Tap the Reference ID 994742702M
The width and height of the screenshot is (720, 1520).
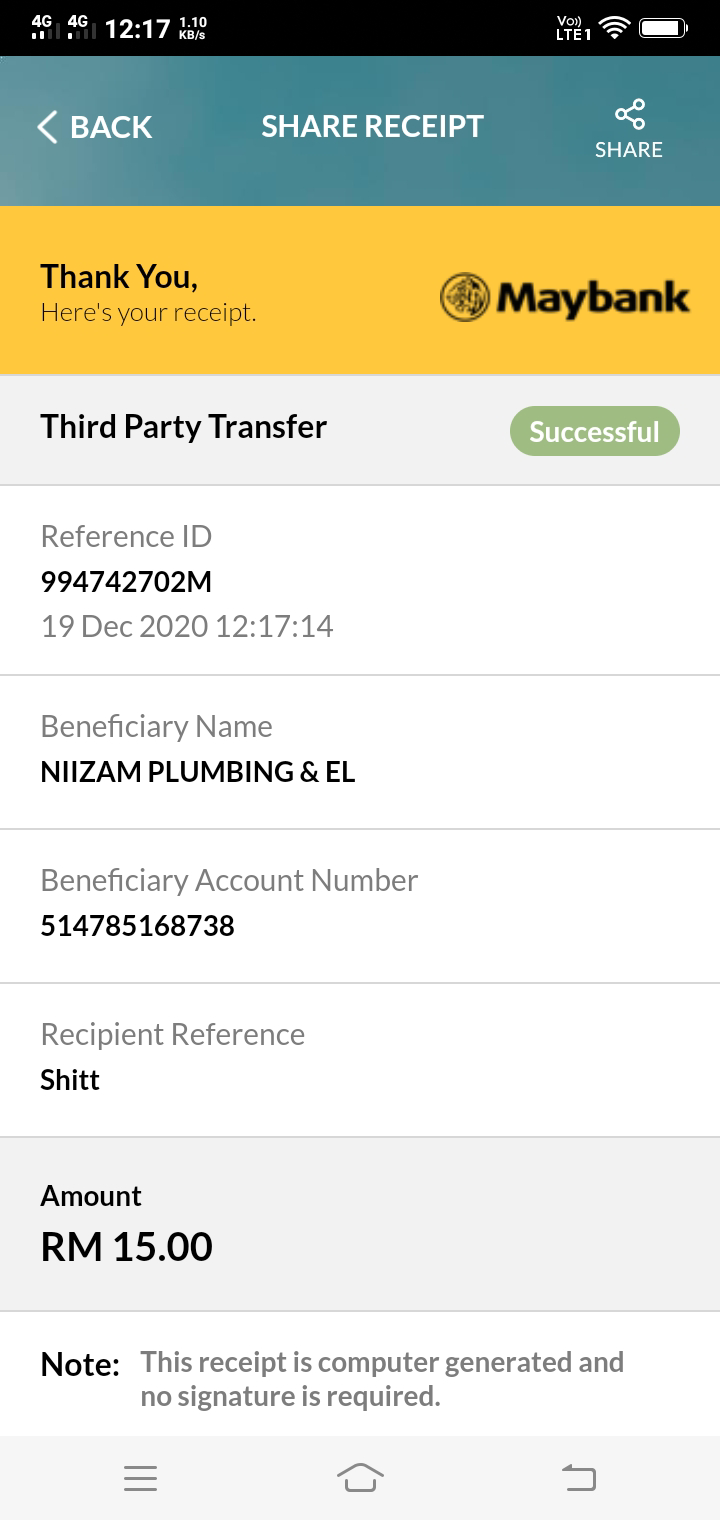126,581
